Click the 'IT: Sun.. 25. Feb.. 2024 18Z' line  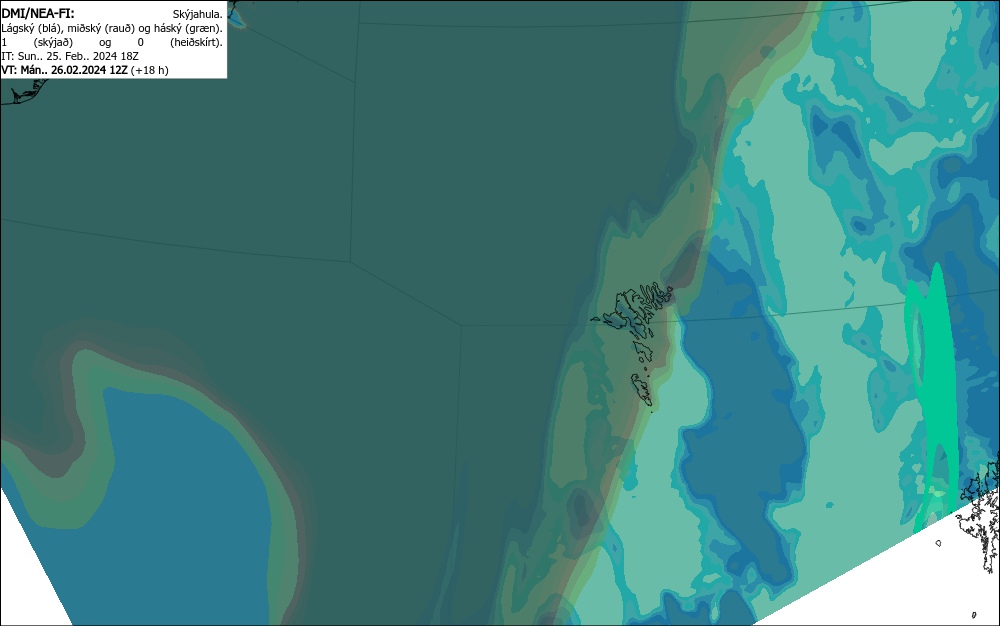point(70,56)
